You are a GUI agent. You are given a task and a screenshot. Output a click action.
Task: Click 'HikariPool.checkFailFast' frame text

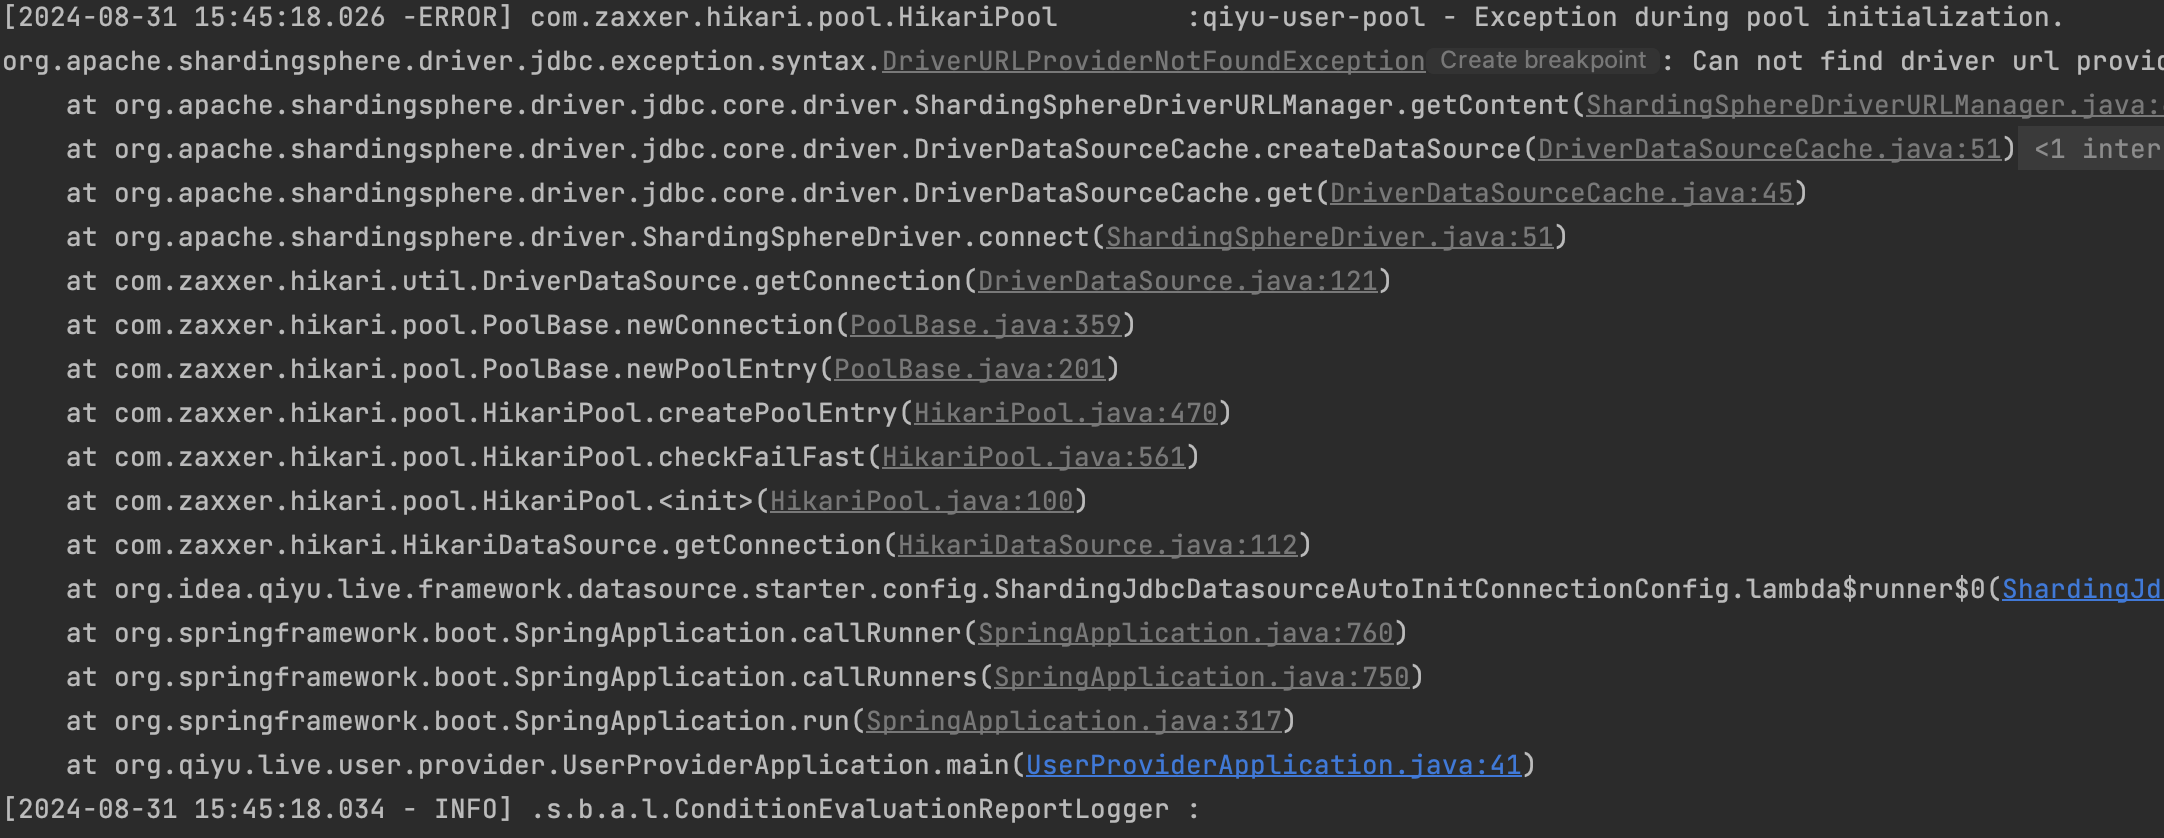673,457
